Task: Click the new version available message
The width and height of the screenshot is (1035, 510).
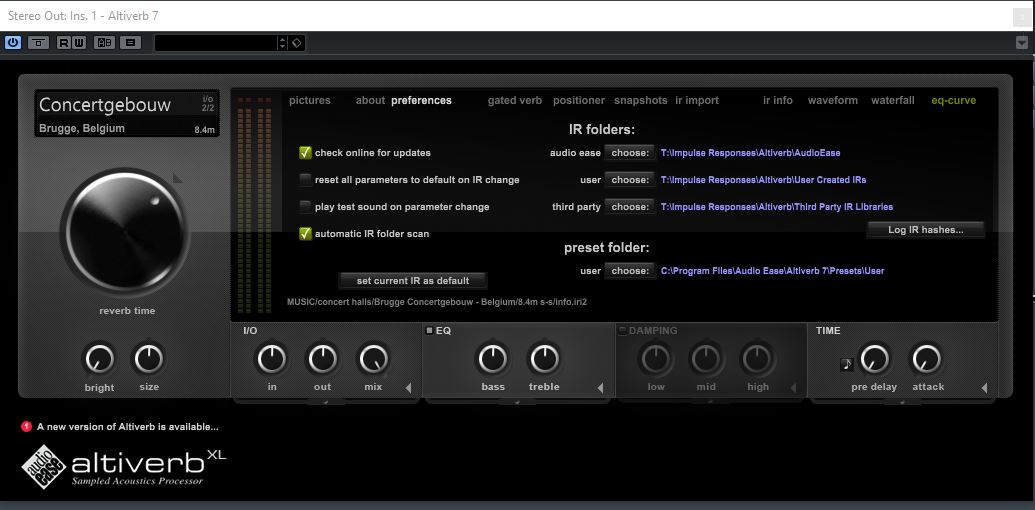Action: click(x=127, y=427)
